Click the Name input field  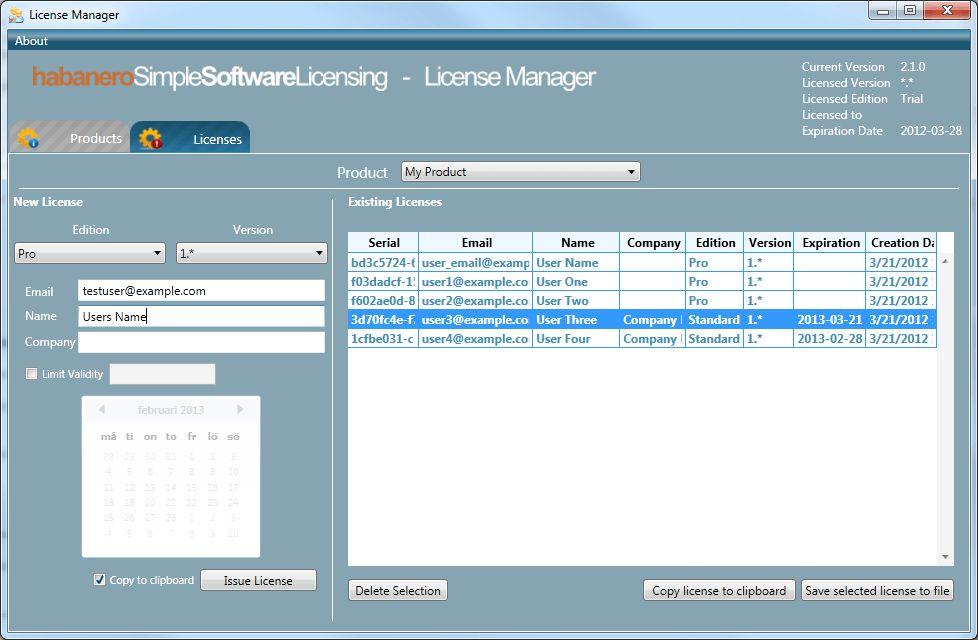[201, 316]
